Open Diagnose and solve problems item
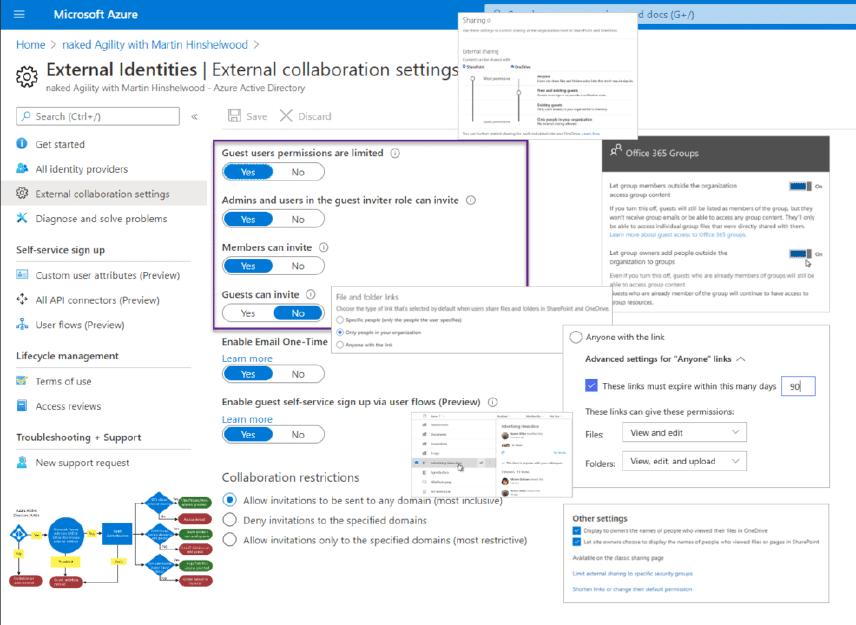 (x=102, y=219)
